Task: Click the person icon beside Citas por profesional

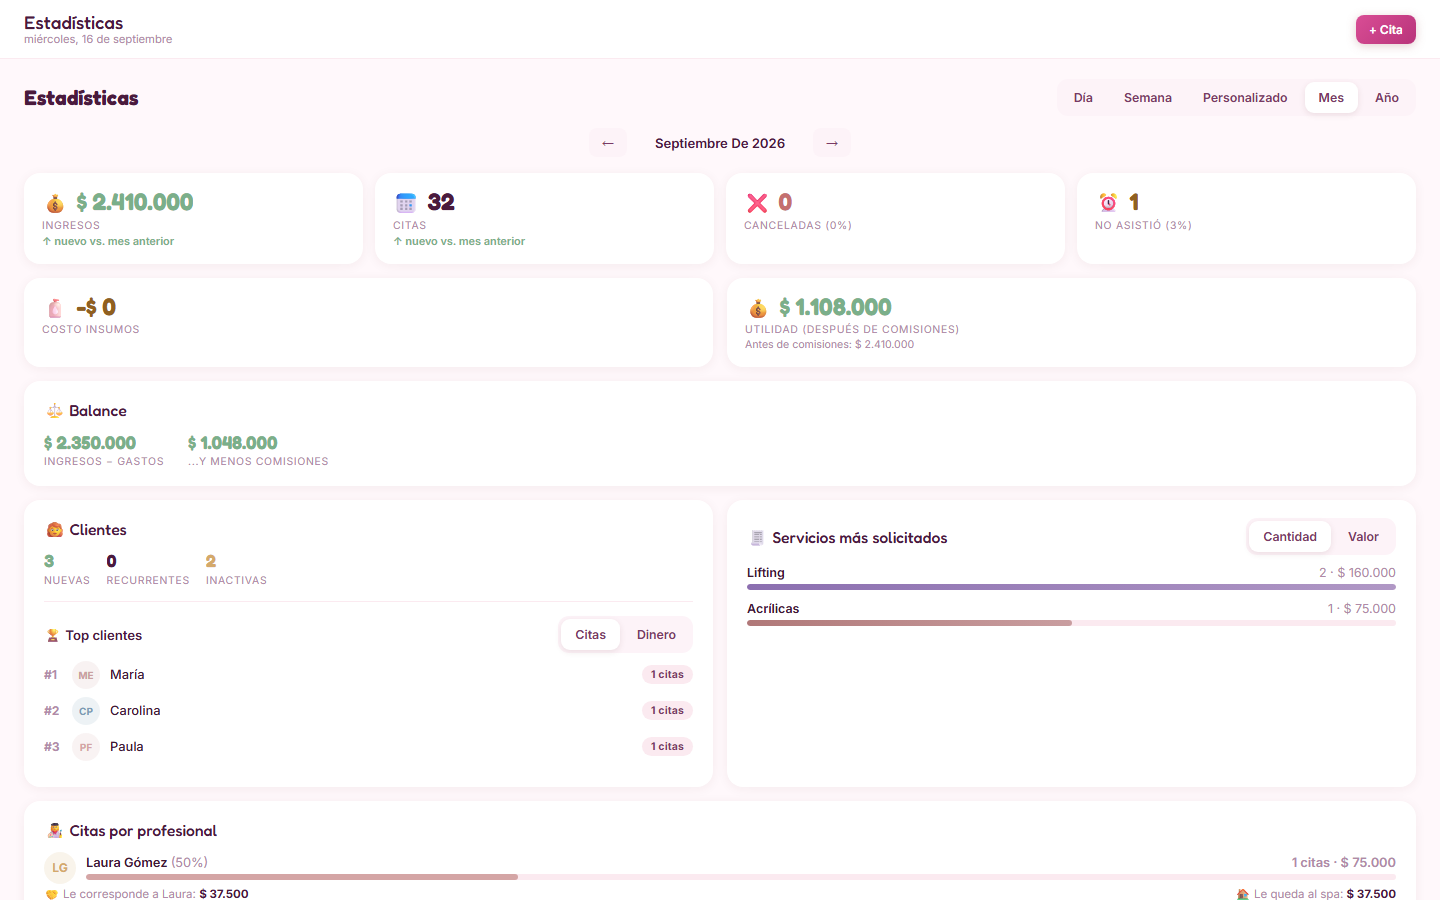Action: click(55, 831)
